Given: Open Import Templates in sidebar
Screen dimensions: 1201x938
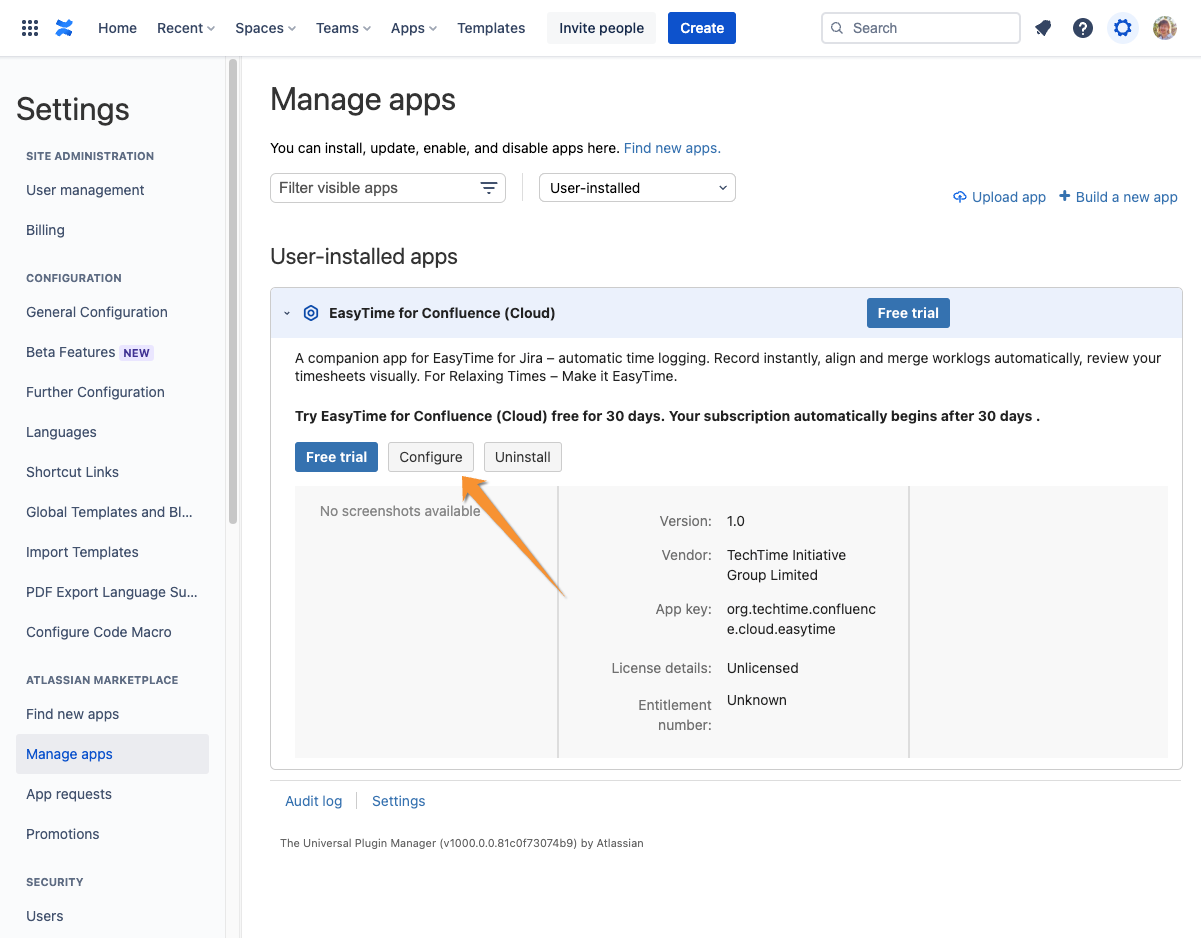Looking at the screenshot, I should tap(82, 552).
